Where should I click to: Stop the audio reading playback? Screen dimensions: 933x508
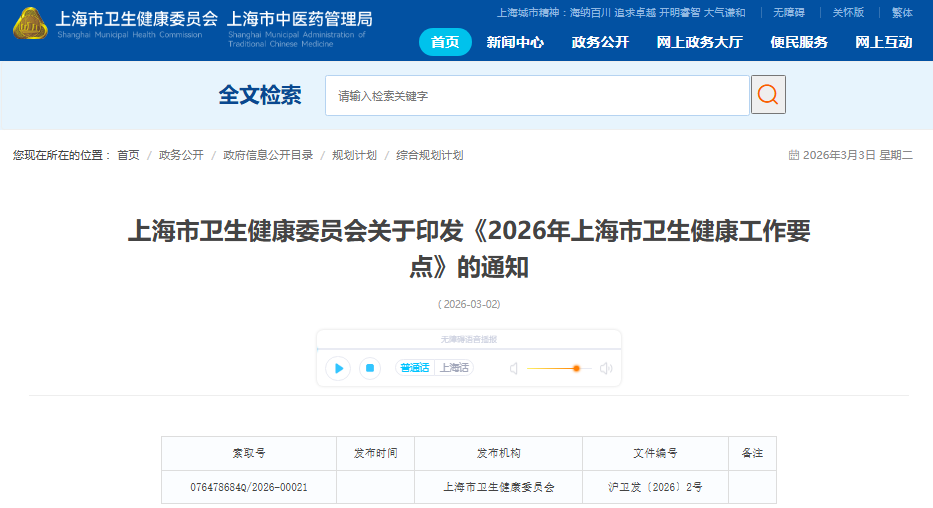click(370, 368)
